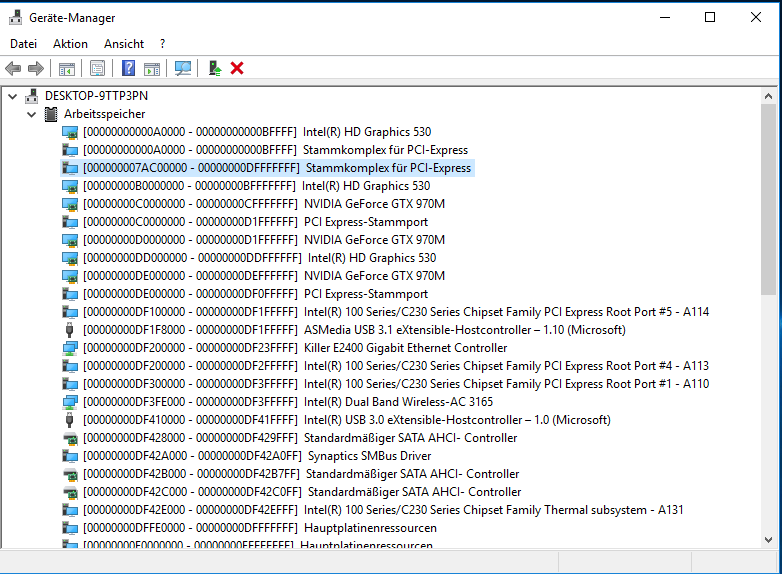Select Intel HD Graphics 530 at B0000000
782x574 pixels.
tap(256, 186)
